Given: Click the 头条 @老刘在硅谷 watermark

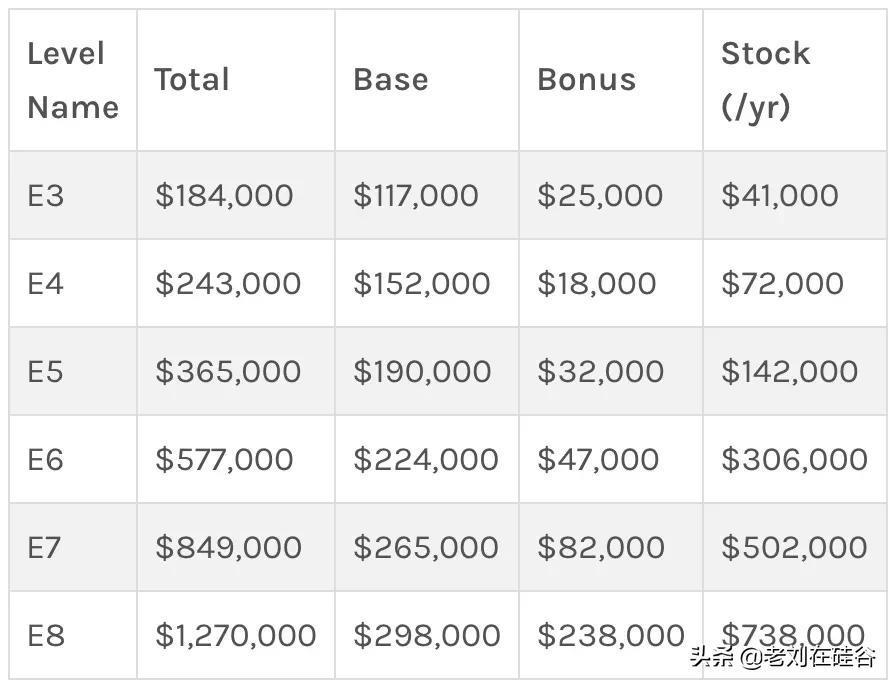Looking at the screenshot, I should 782,657.
